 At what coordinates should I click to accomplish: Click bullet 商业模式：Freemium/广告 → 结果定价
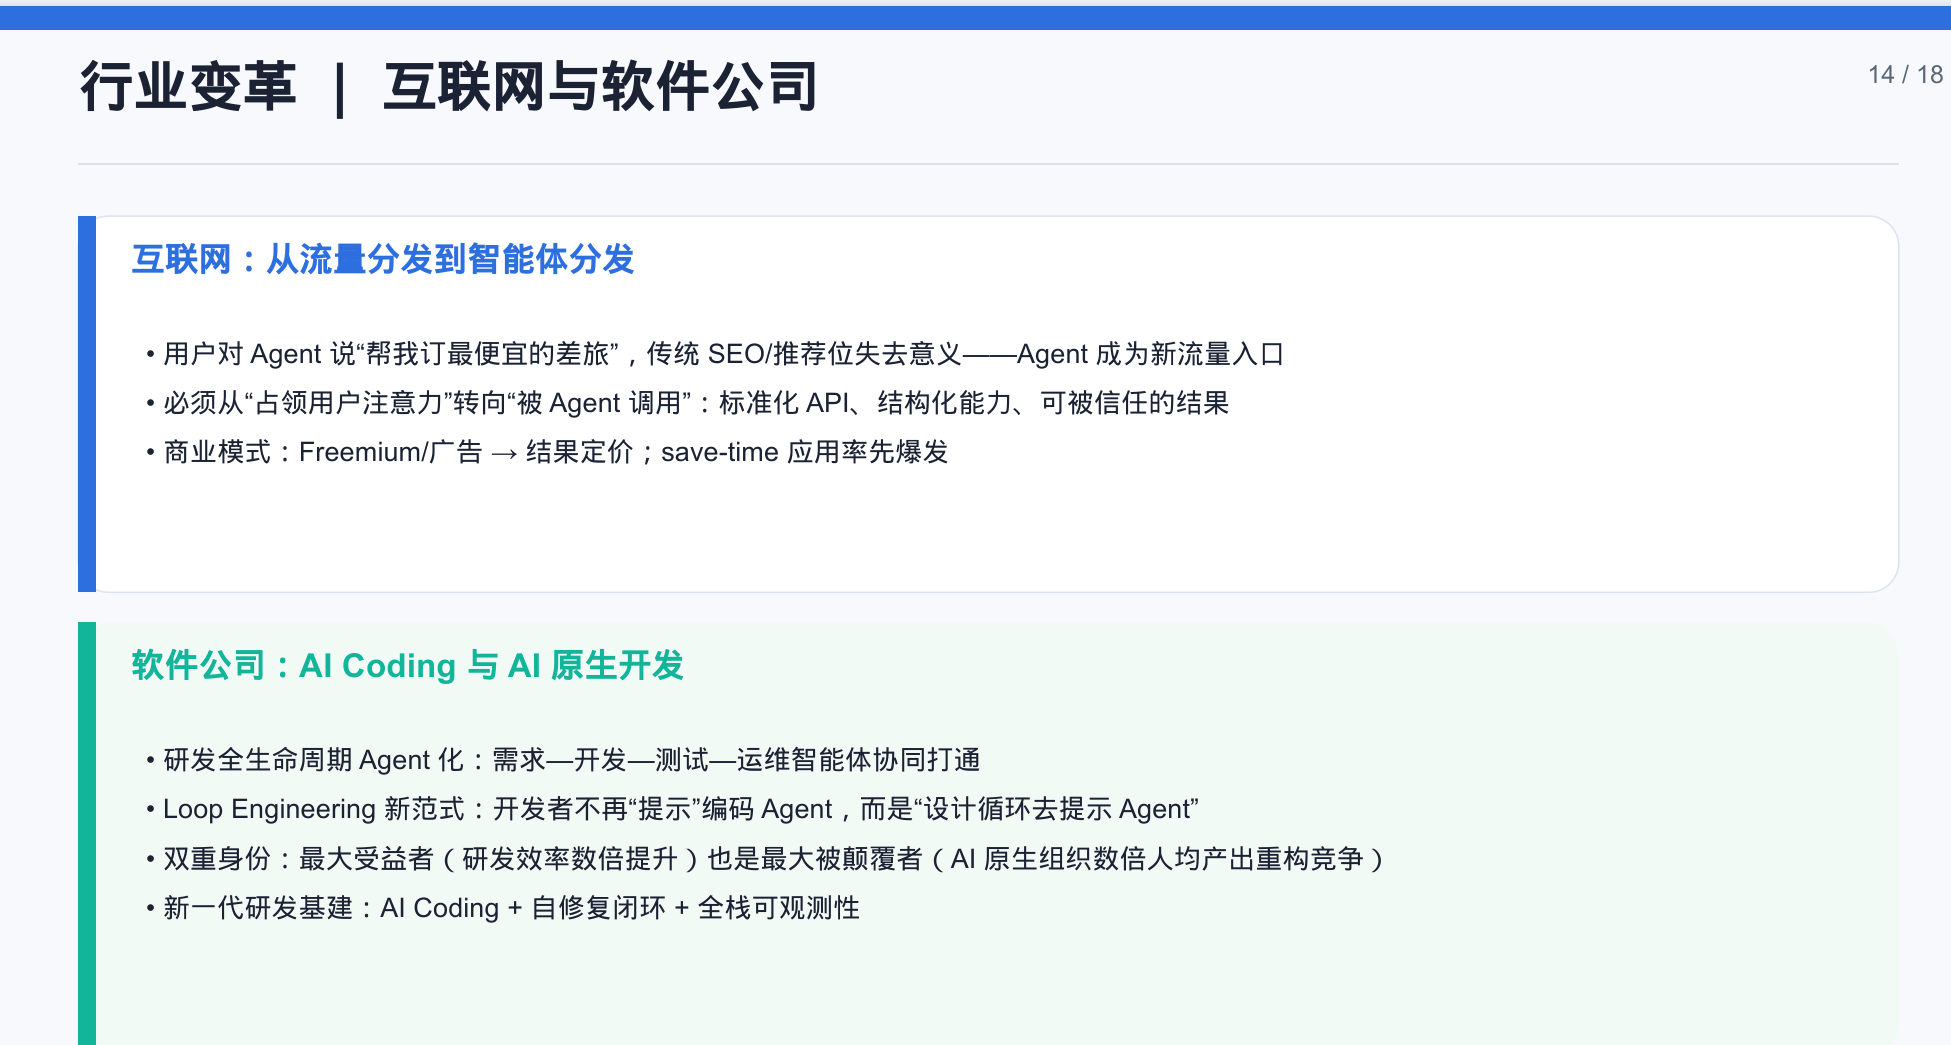pos(547,452)
